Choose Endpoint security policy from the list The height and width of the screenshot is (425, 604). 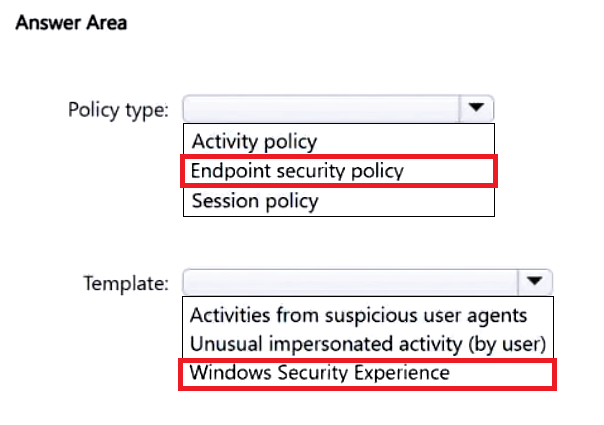(297, 170)
